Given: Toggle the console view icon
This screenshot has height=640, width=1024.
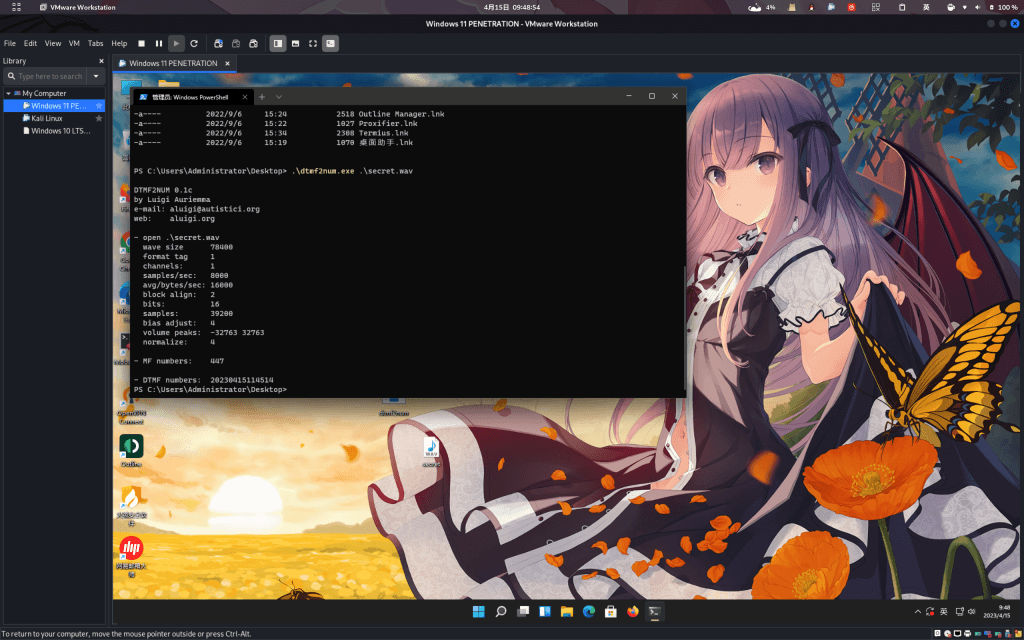Looking at the screenshot, I should [330, 44].
